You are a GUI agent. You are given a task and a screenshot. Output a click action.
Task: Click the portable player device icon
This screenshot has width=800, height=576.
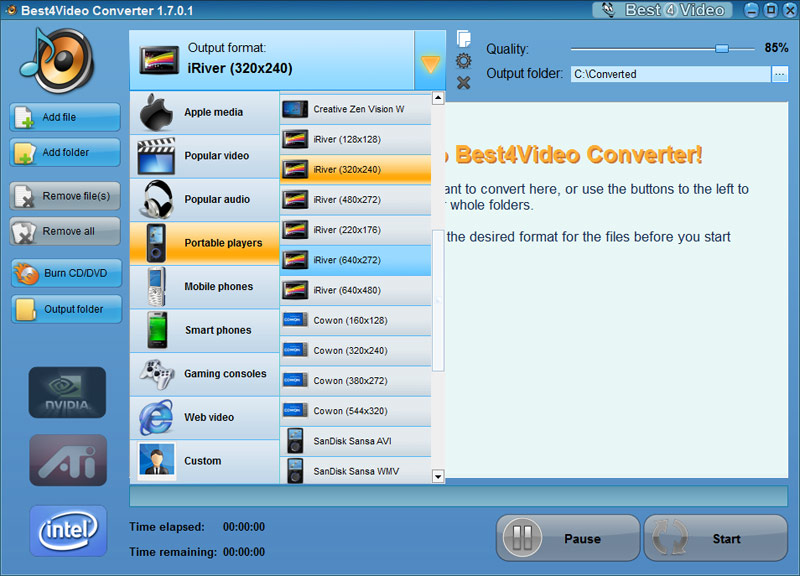pos(156,243)
